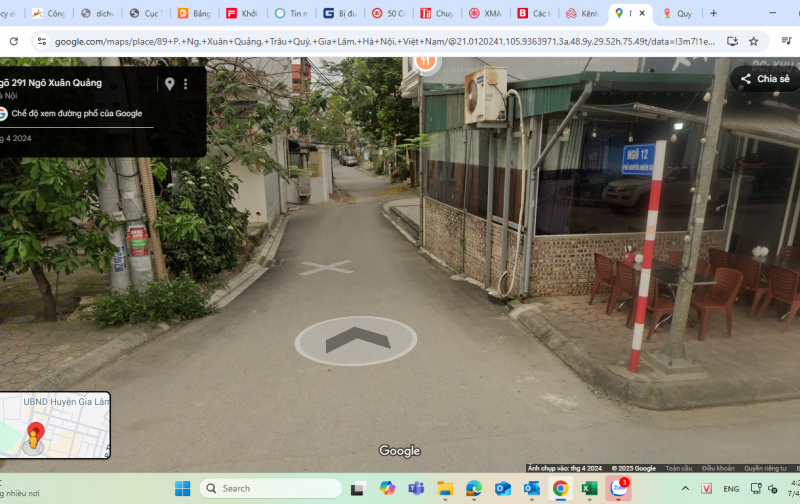Open site information icon in address bar
The height and width of the screenshot is (504, 800).
point(42,41)
